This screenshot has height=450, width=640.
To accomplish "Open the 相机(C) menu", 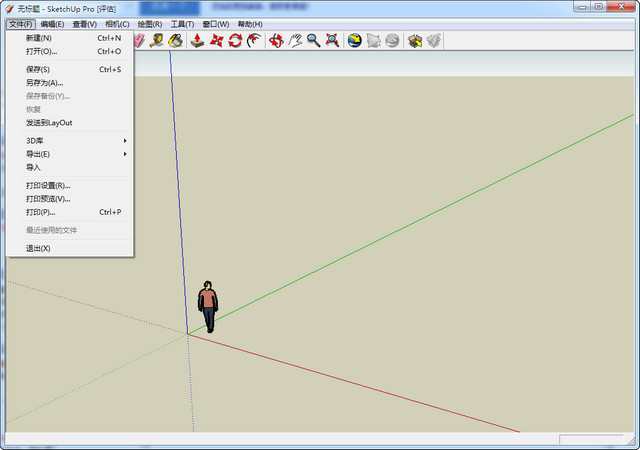I will pyautogui.click(x=117, y=24).
